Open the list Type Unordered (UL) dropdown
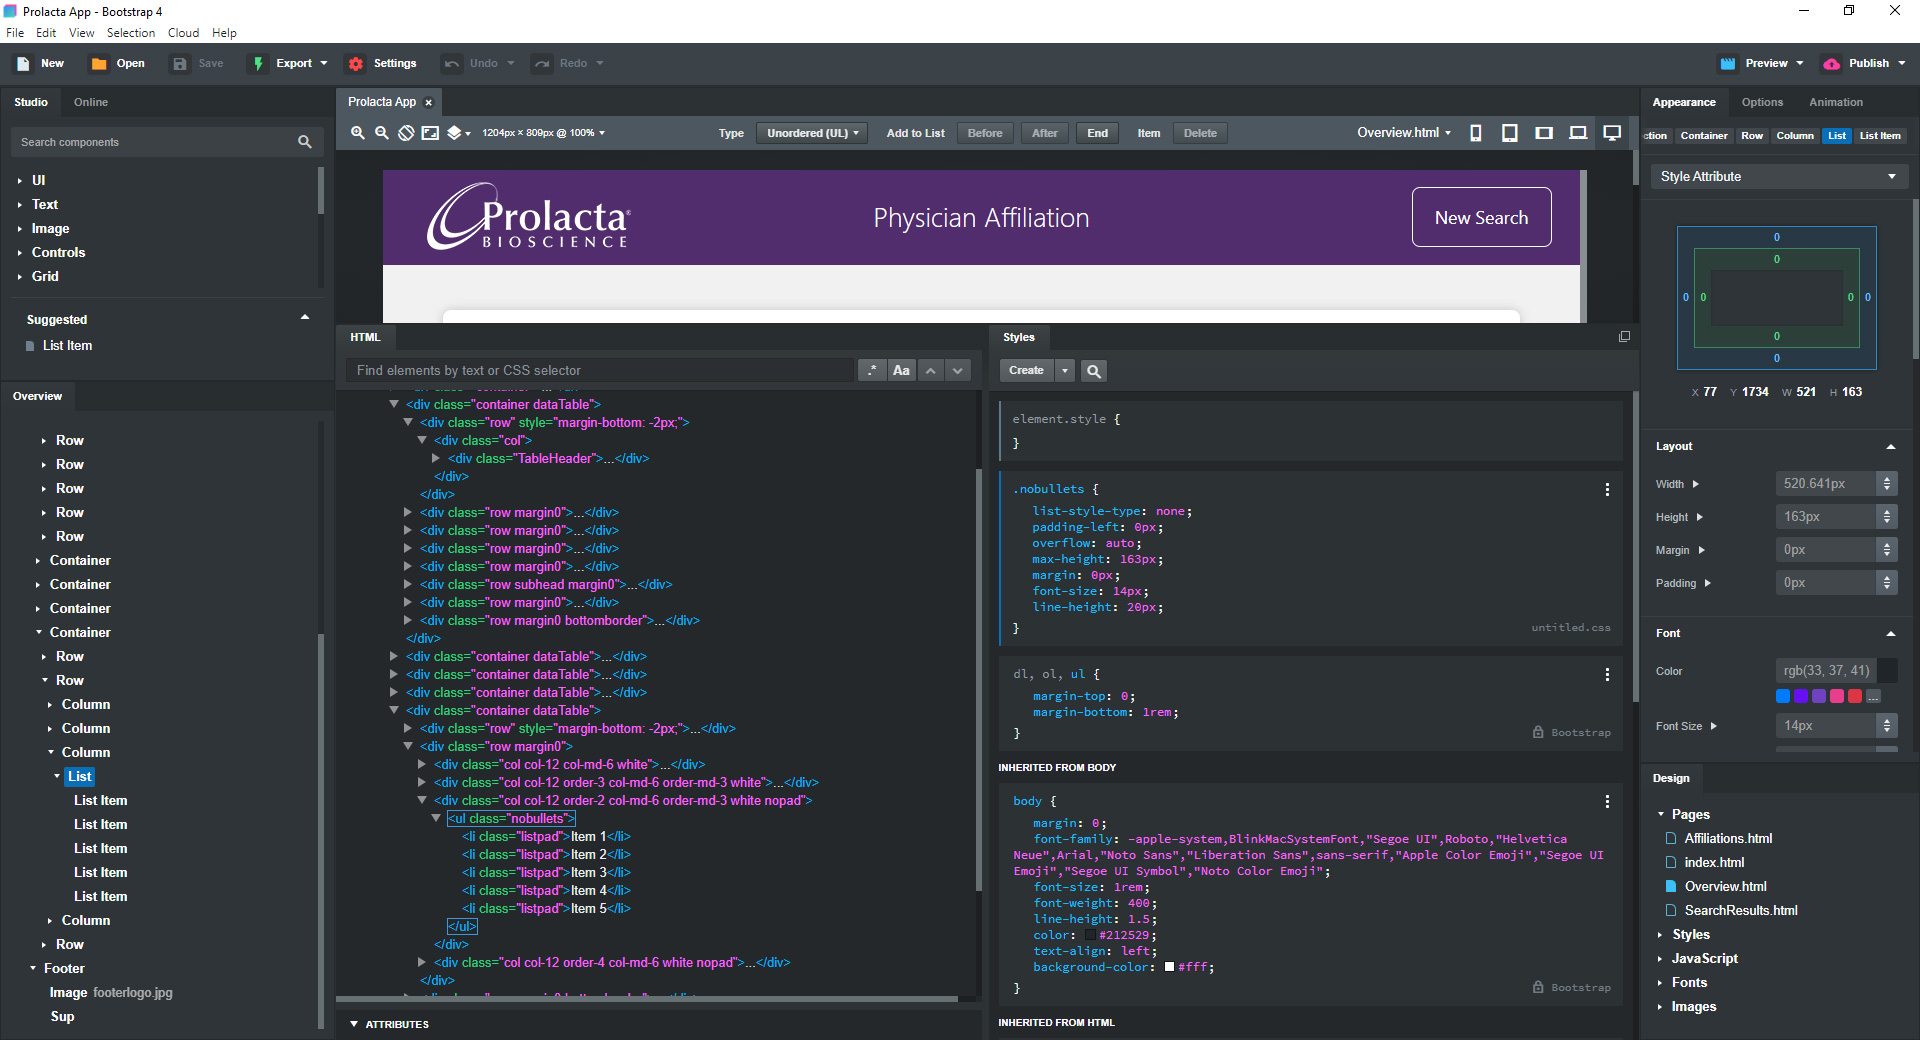The image size is (1920, 1040). 812,133
